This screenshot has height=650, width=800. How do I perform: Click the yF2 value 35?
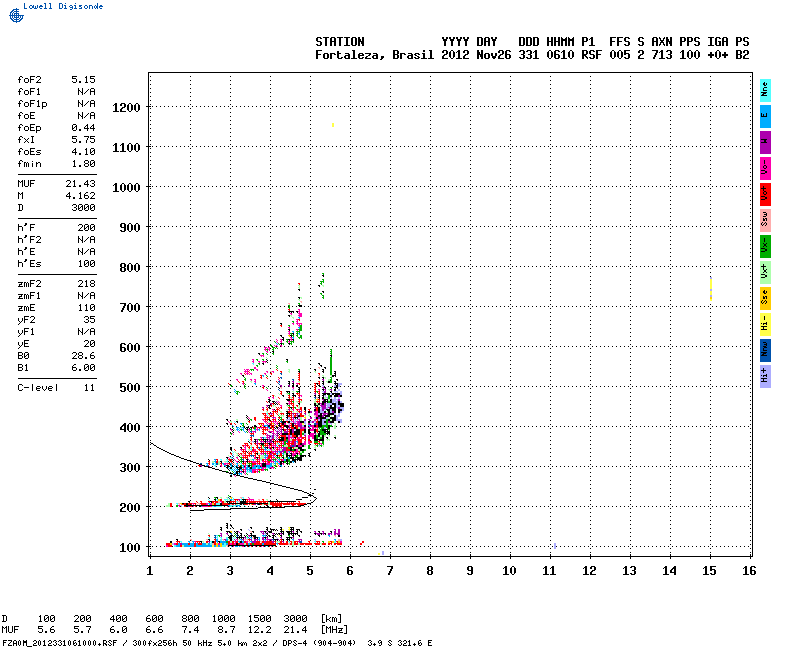tap(89, 320)
